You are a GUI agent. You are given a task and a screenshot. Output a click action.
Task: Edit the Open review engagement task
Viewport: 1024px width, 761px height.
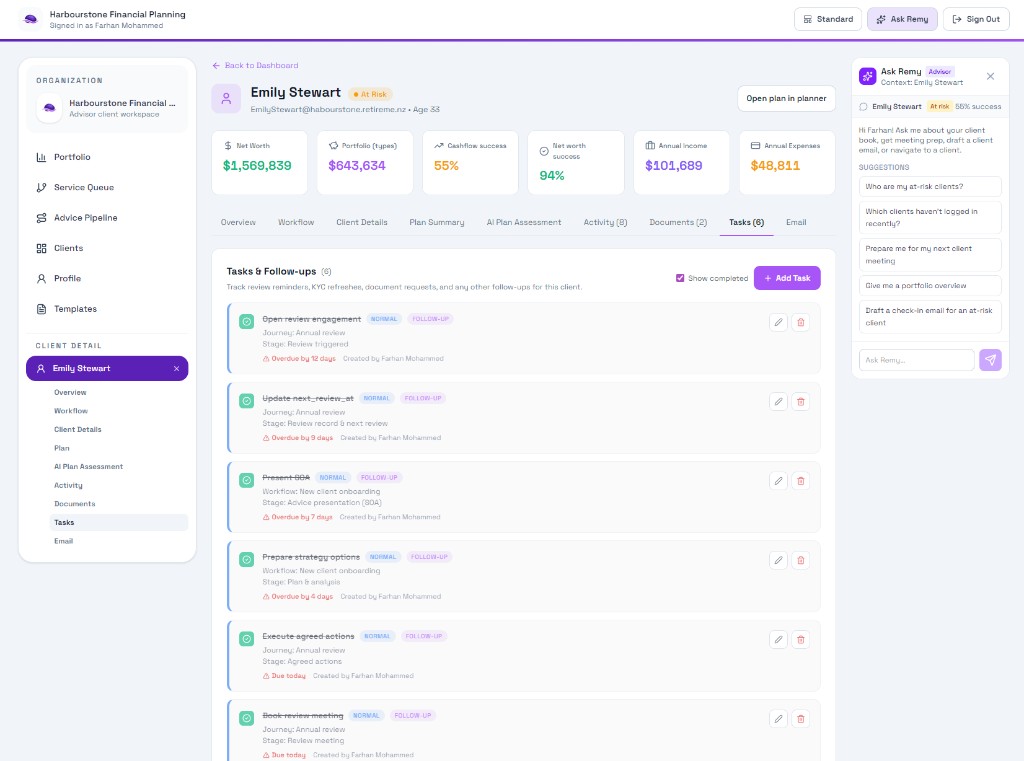(x=778, y=322)
